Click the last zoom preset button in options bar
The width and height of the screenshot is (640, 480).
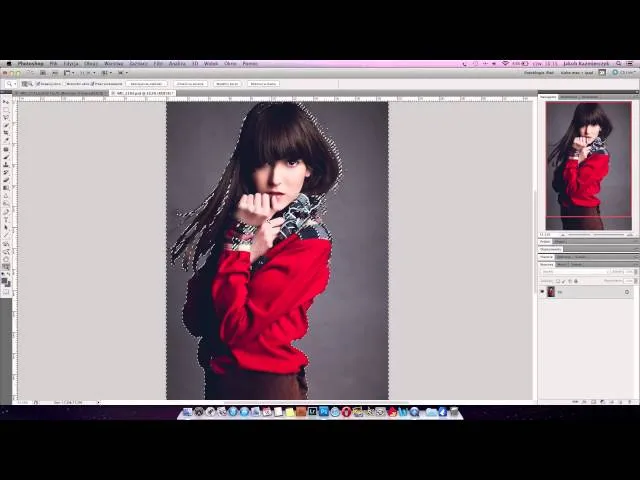pyautogui.click(x=262, y=84)
